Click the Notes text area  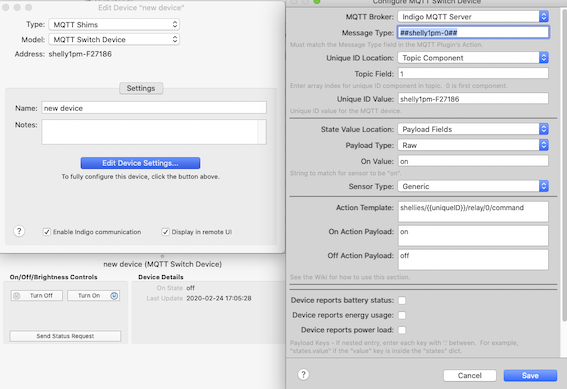coord(154,132)
